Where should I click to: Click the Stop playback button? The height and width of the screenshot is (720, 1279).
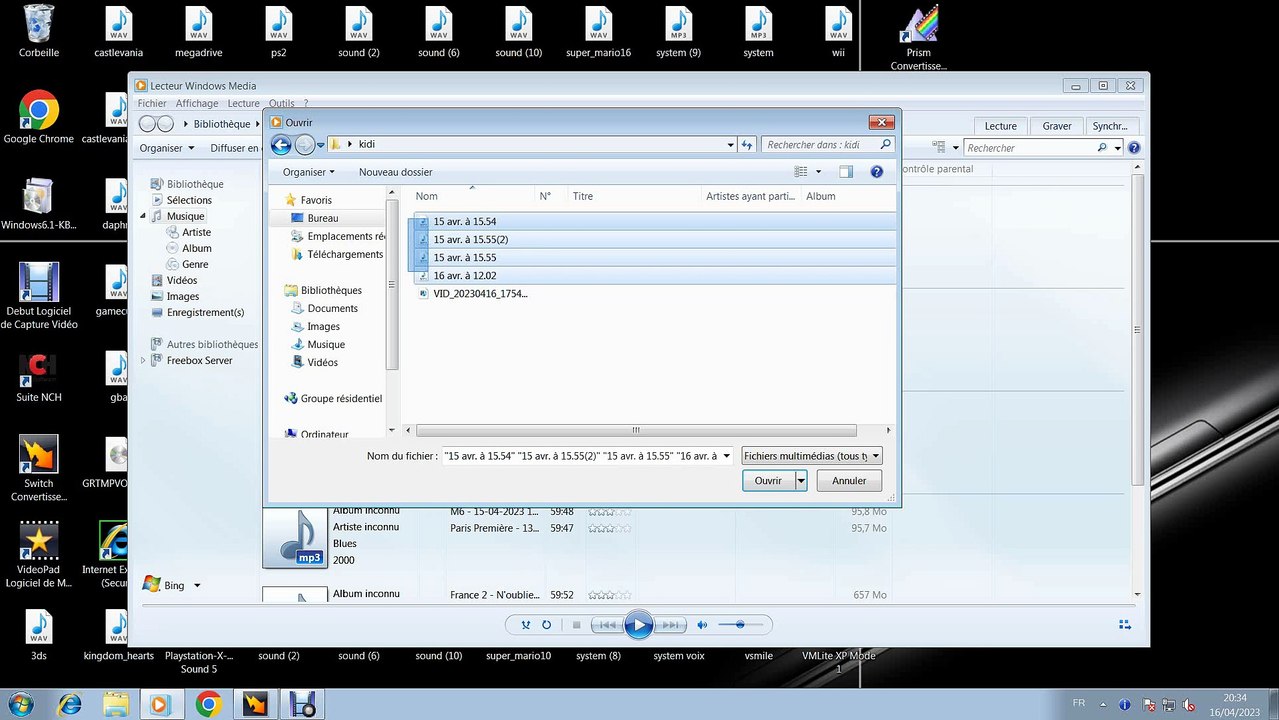(576, 625)
